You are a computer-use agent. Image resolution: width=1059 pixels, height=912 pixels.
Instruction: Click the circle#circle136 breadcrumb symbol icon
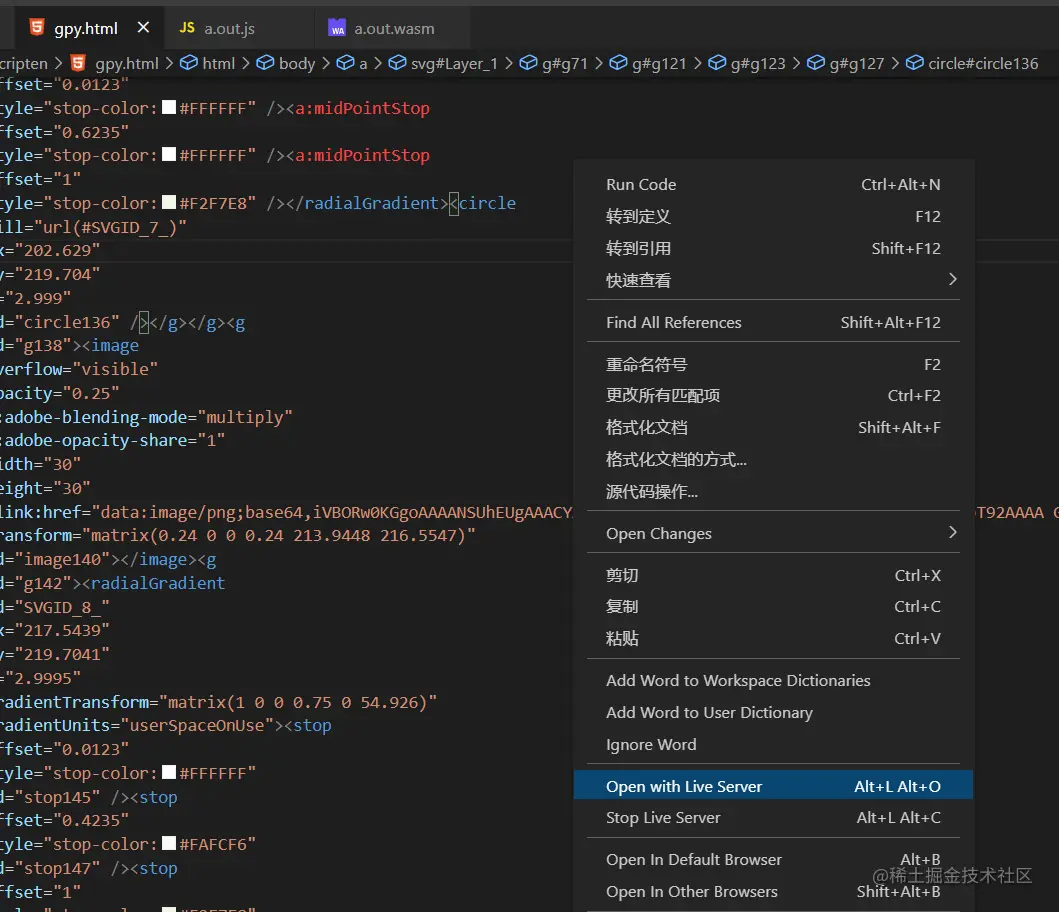[914, 63]
